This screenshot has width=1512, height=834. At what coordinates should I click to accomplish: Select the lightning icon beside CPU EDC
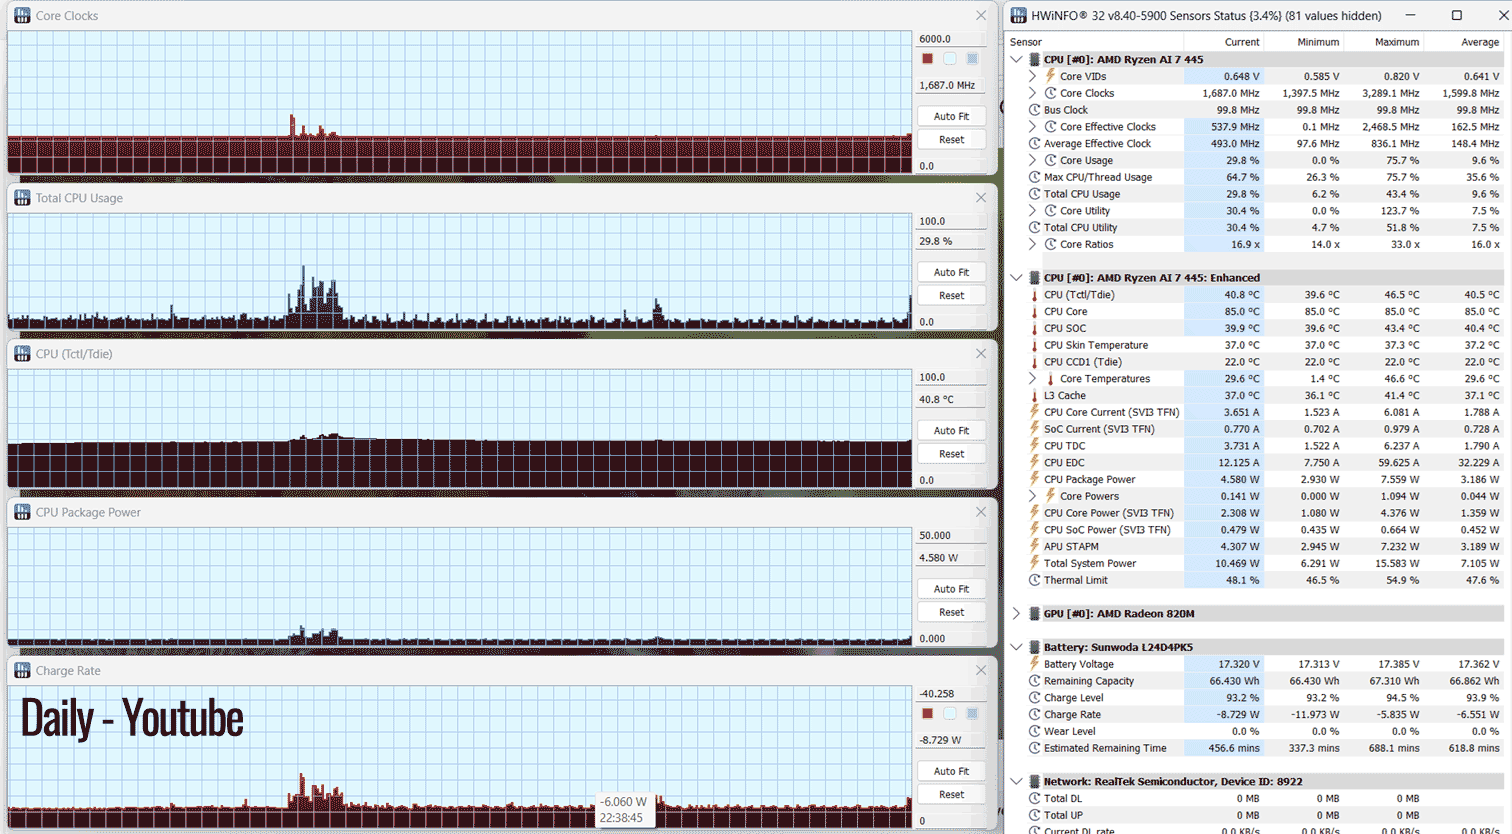click(x=1035, y=463)
